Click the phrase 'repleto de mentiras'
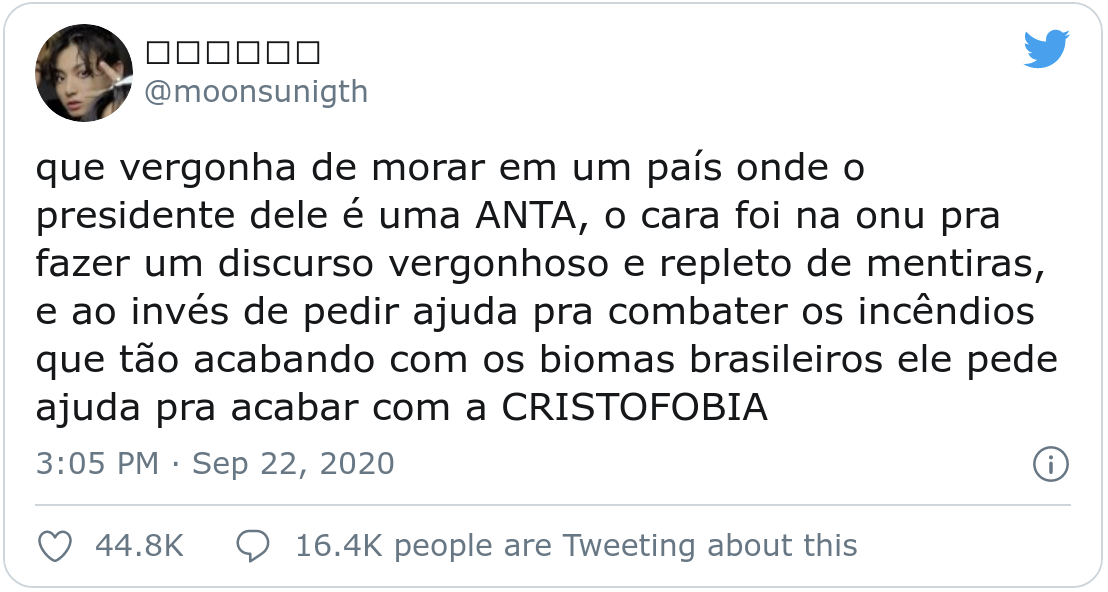The image size is (1108, 592). 852,264
